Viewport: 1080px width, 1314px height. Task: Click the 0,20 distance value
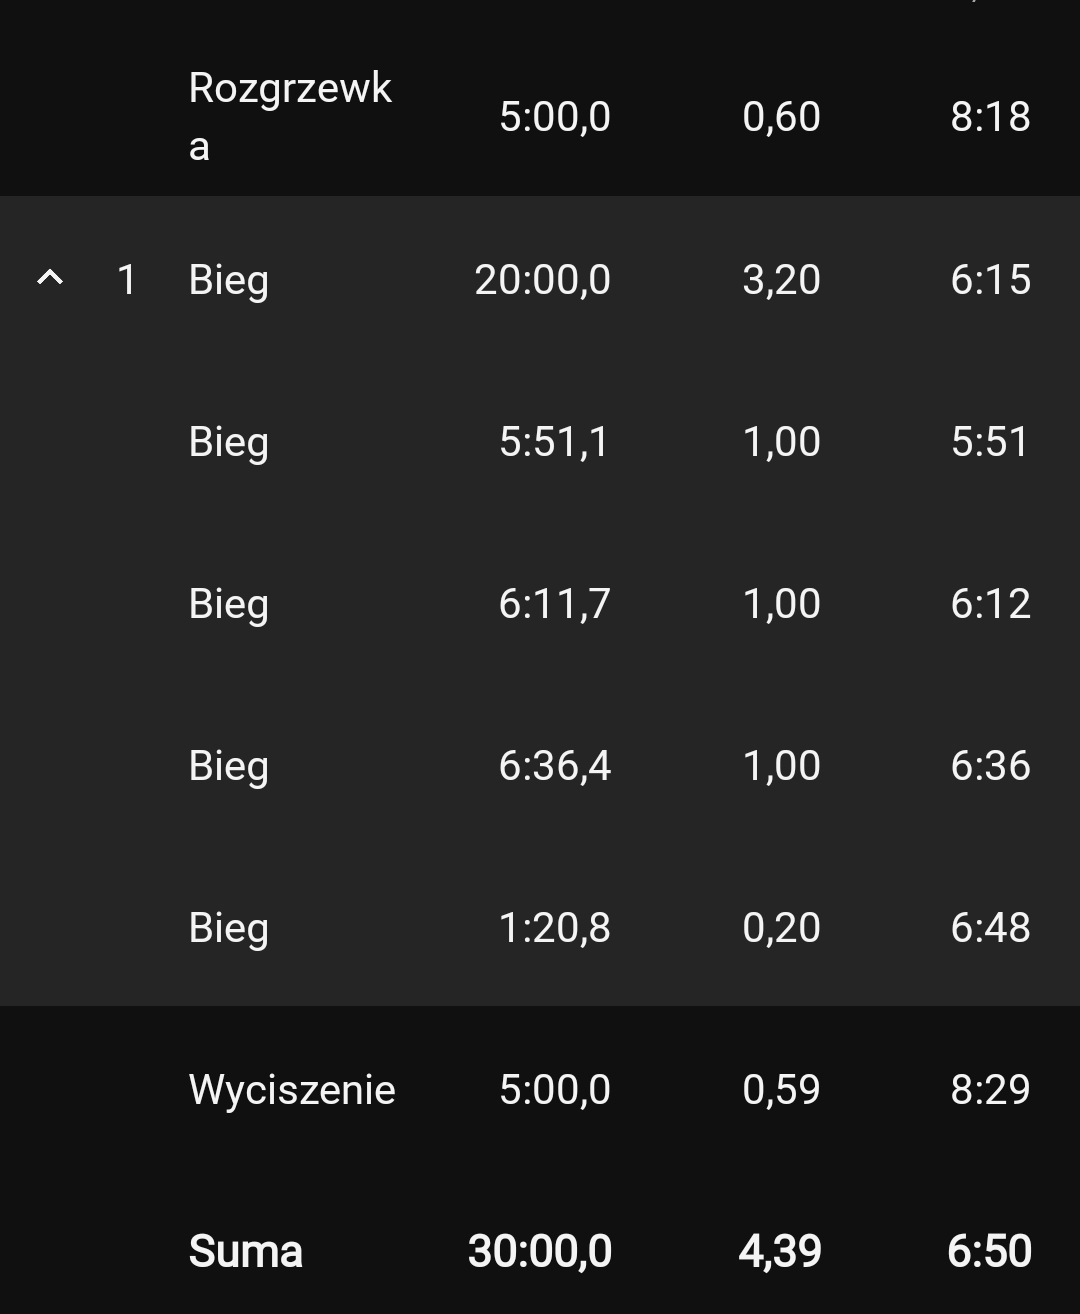tap(781, 928)
